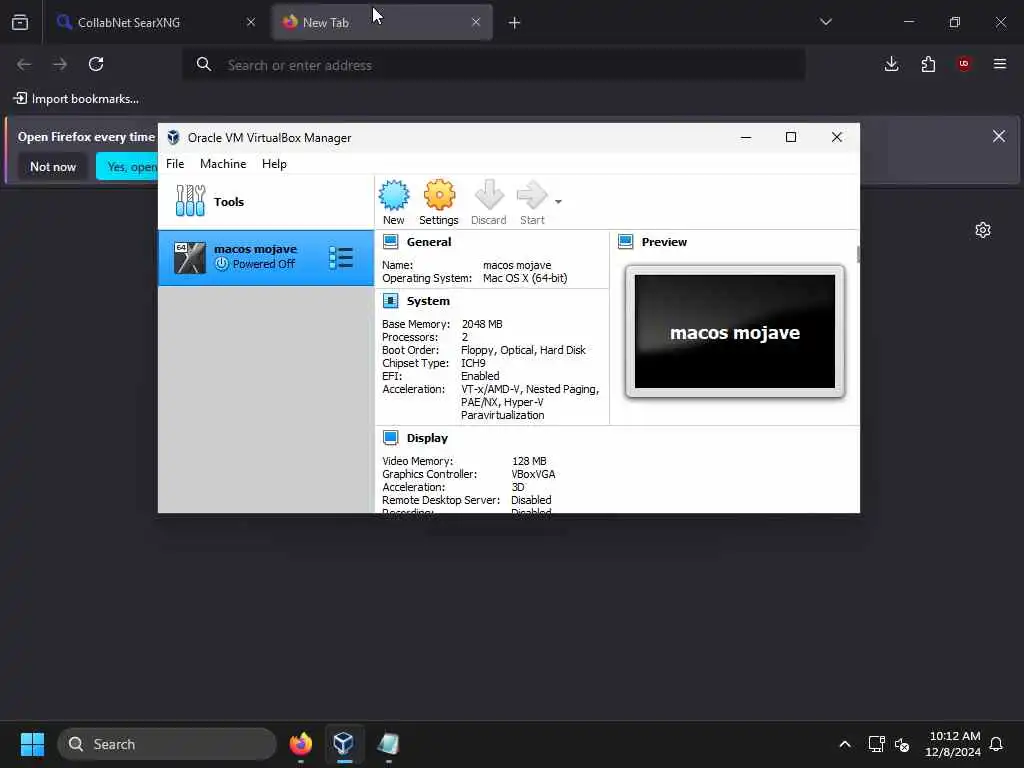The height and width of the screenshot is (768, 1024).
Task: Click the System section icon
Action: (391, 301)
